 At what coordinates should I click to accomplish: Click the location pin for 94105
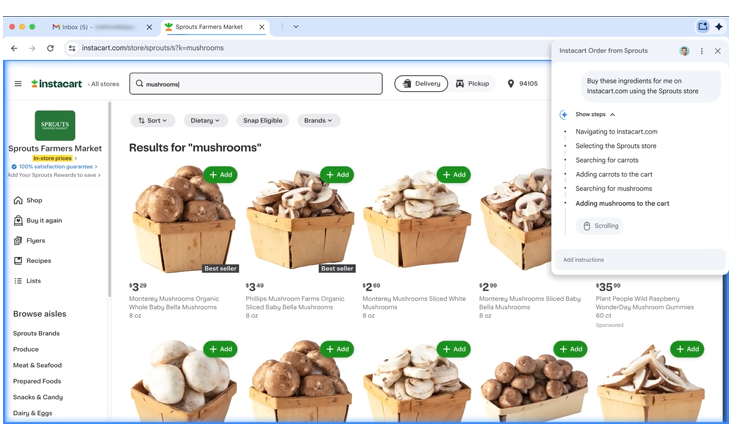(510, 84)
